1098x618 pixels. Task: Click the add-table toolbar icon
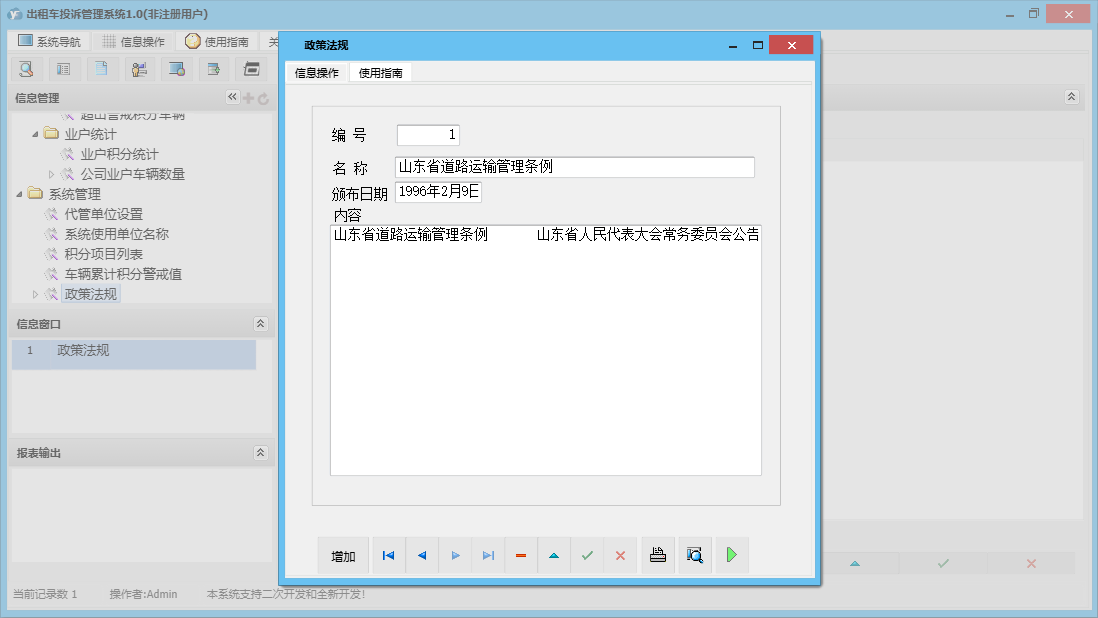pos(214,68)
